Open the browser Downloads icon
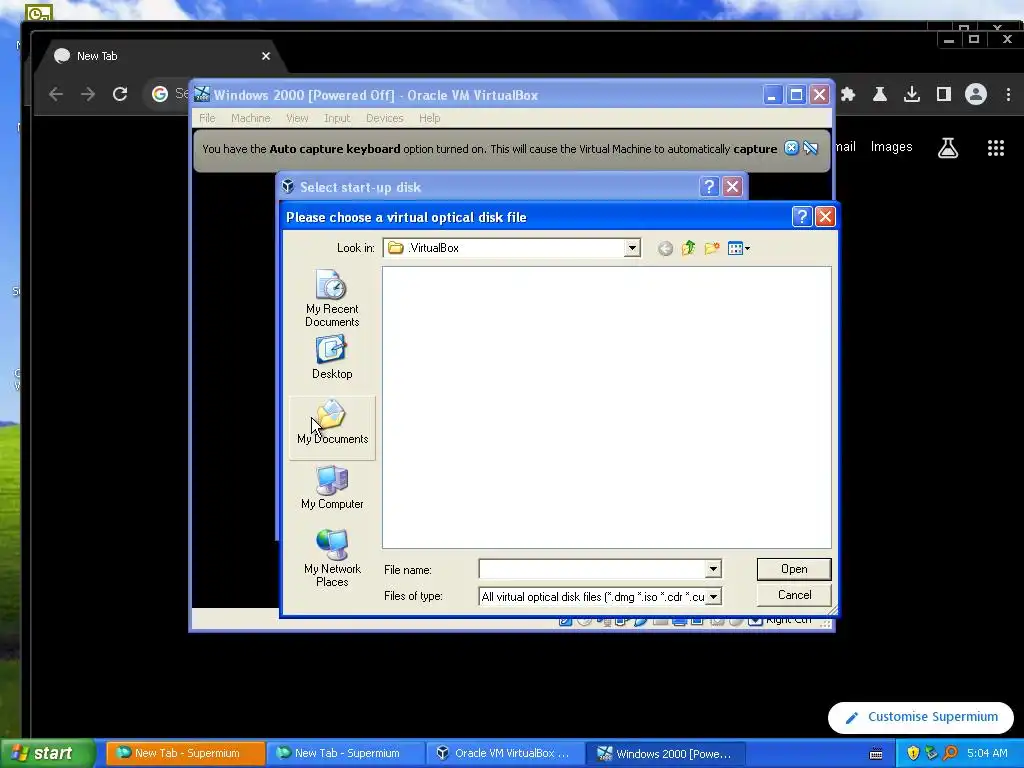 click(x=912, y=94)
